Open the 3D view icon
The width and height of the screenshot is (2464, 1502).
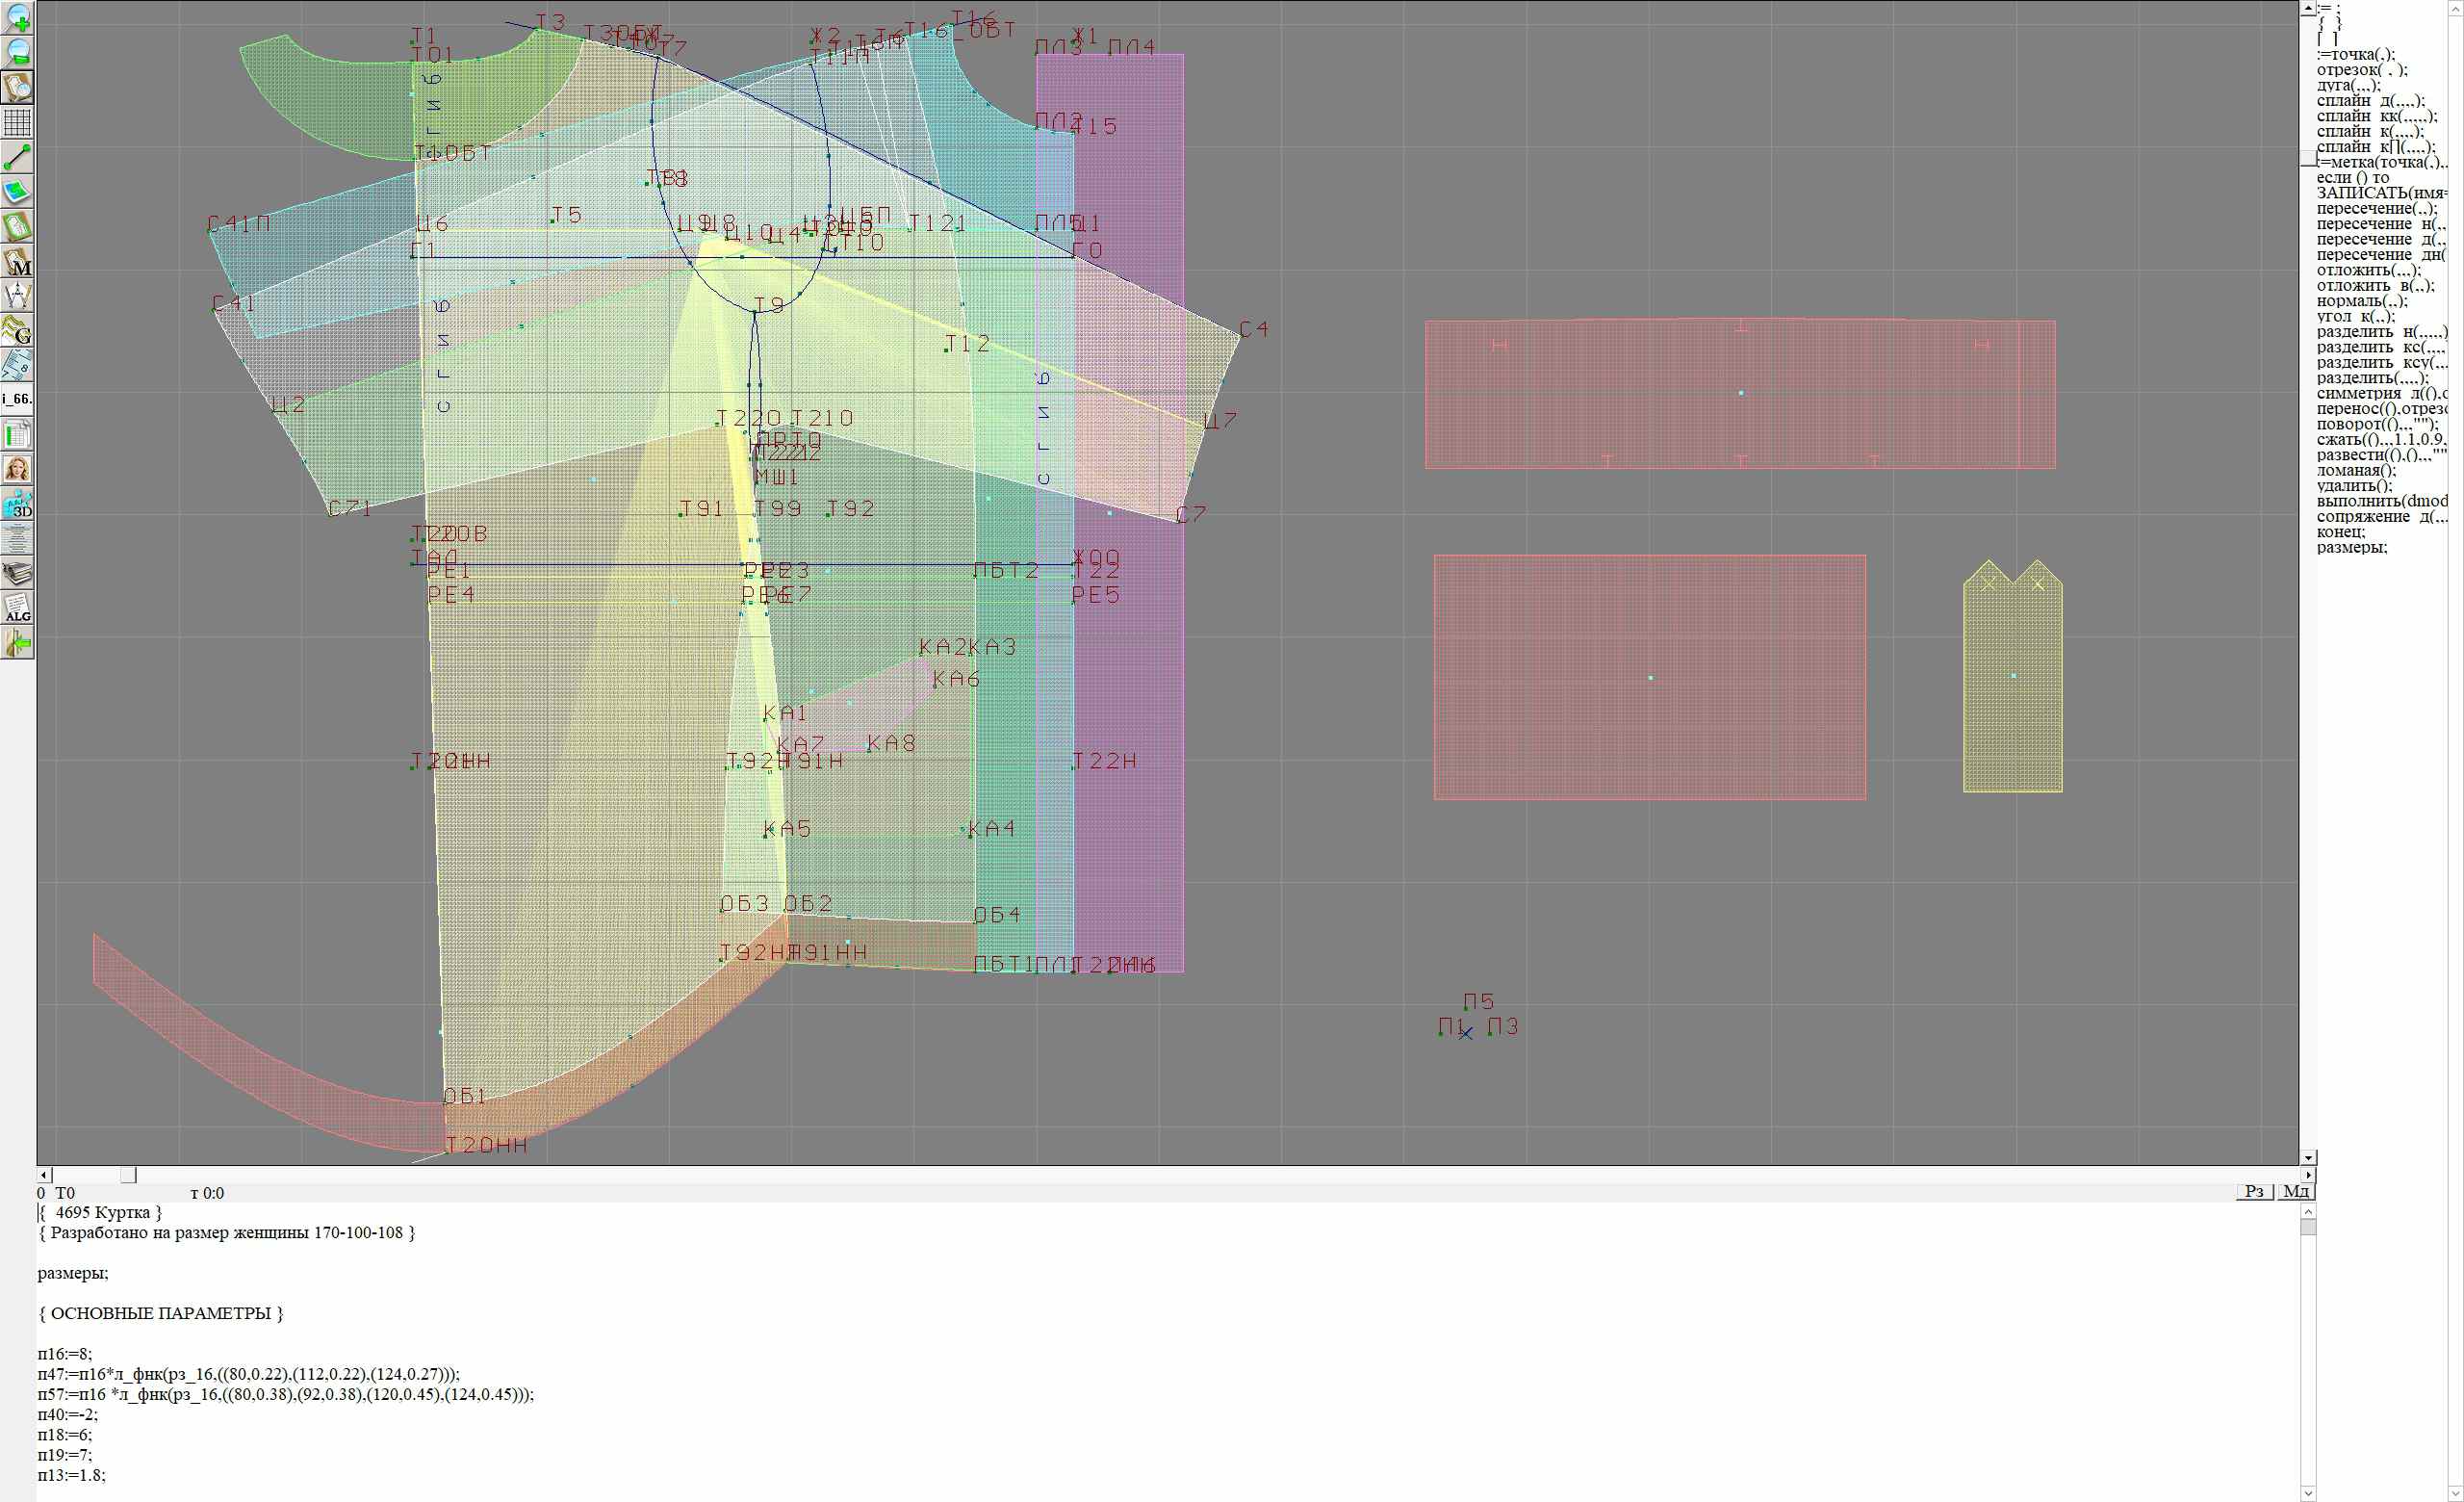(18, 504)
